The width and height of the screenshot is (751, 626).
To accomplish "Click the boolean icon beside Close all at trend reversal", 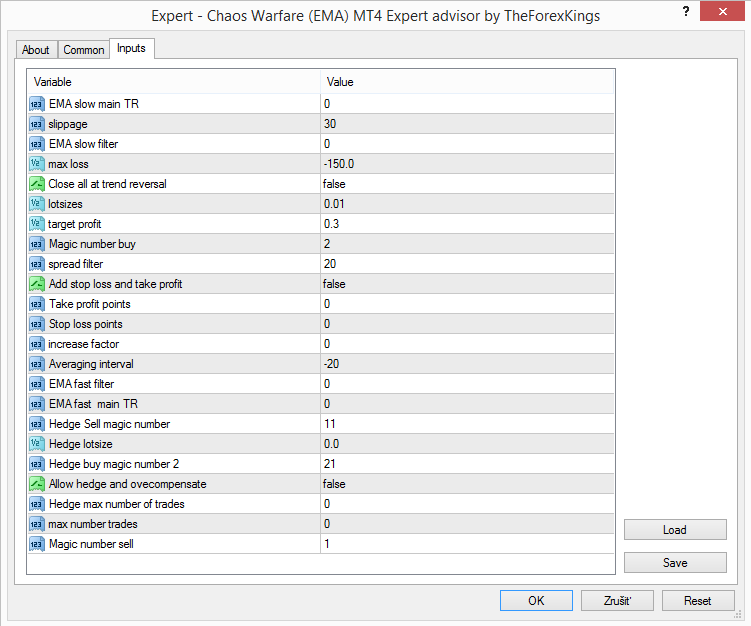I will tap(37, 184).
